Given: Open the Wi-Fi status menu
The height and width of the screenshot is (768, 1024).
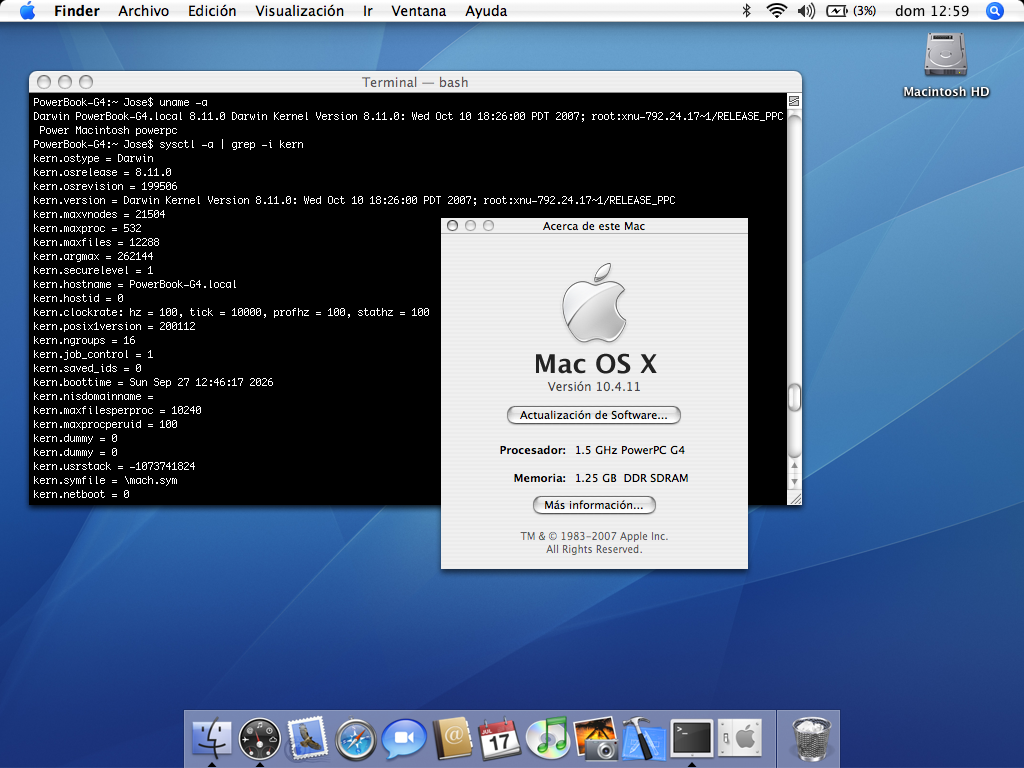Looking at the screenshot, I should click(x=776, y=10).
